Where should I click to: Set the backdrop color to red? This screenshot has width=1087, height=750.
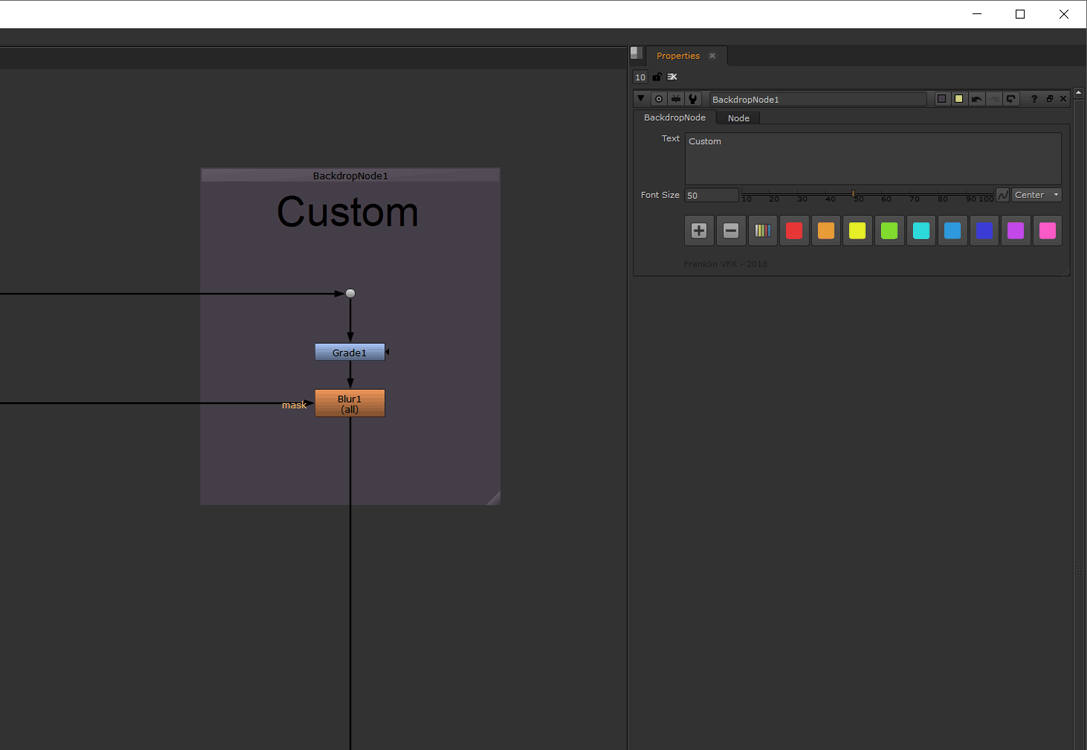coord(794,231)
